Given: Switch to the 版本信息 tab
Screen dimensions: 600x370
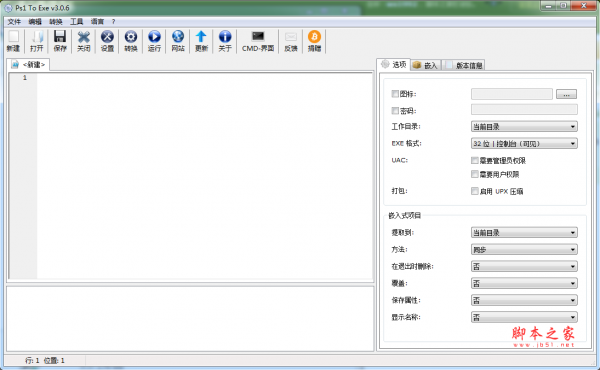Looking at the screenshot, I should 464,65.
